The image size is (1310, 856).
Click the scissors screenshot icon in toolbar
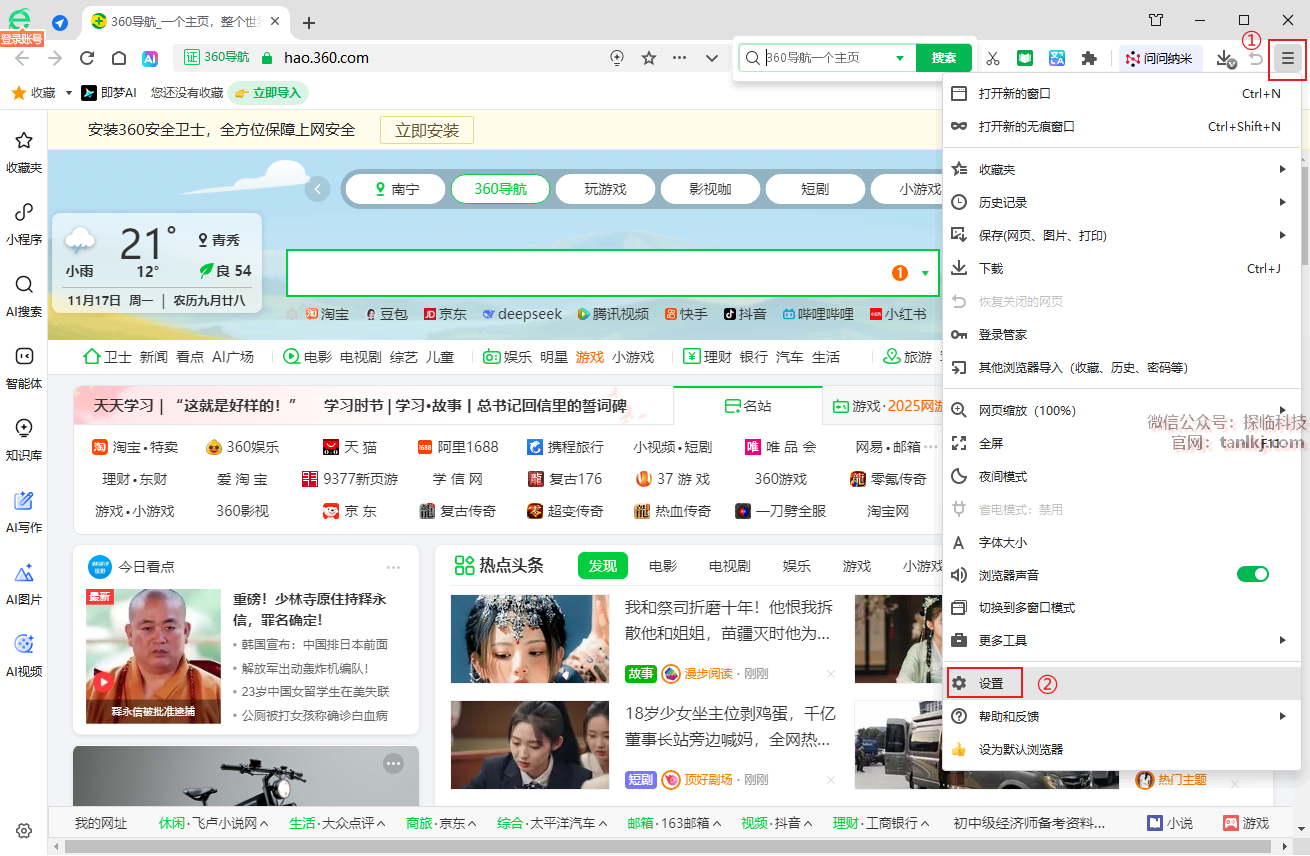point(993,59)
